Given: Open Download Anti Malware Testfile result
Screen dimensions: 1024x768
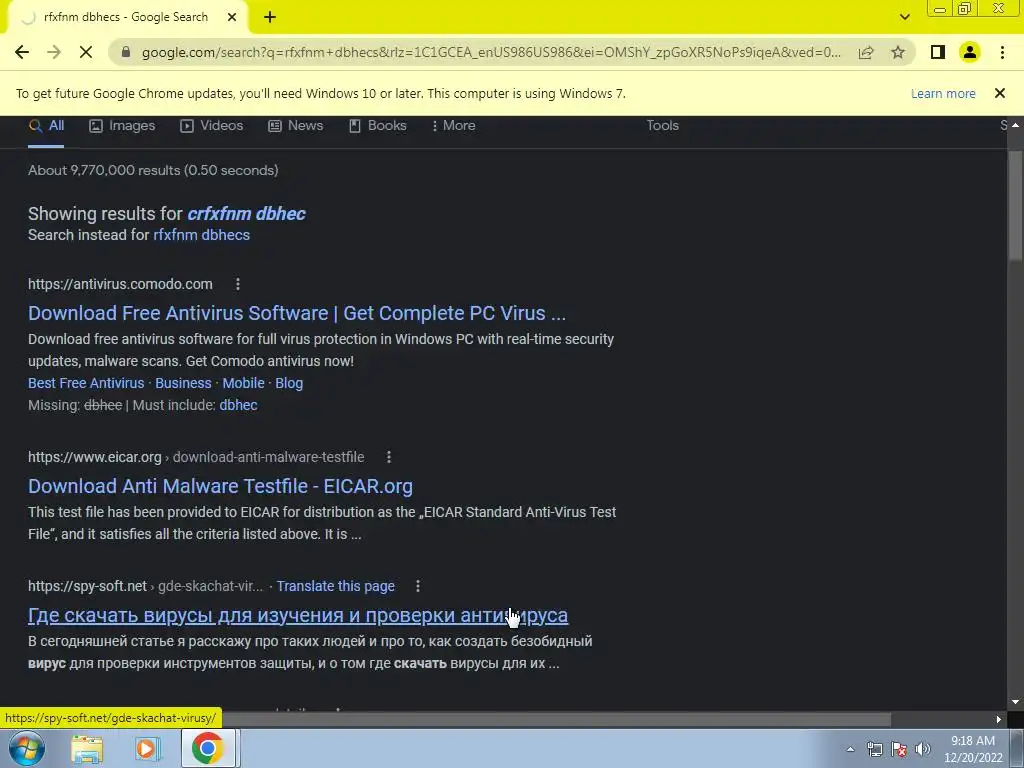Looking at the screenshot, I should (220, 487).
